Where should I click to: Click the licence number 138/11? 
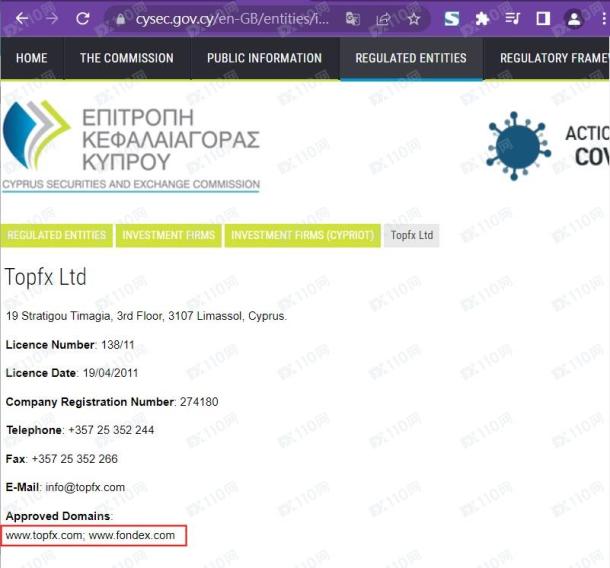[117, 345]
